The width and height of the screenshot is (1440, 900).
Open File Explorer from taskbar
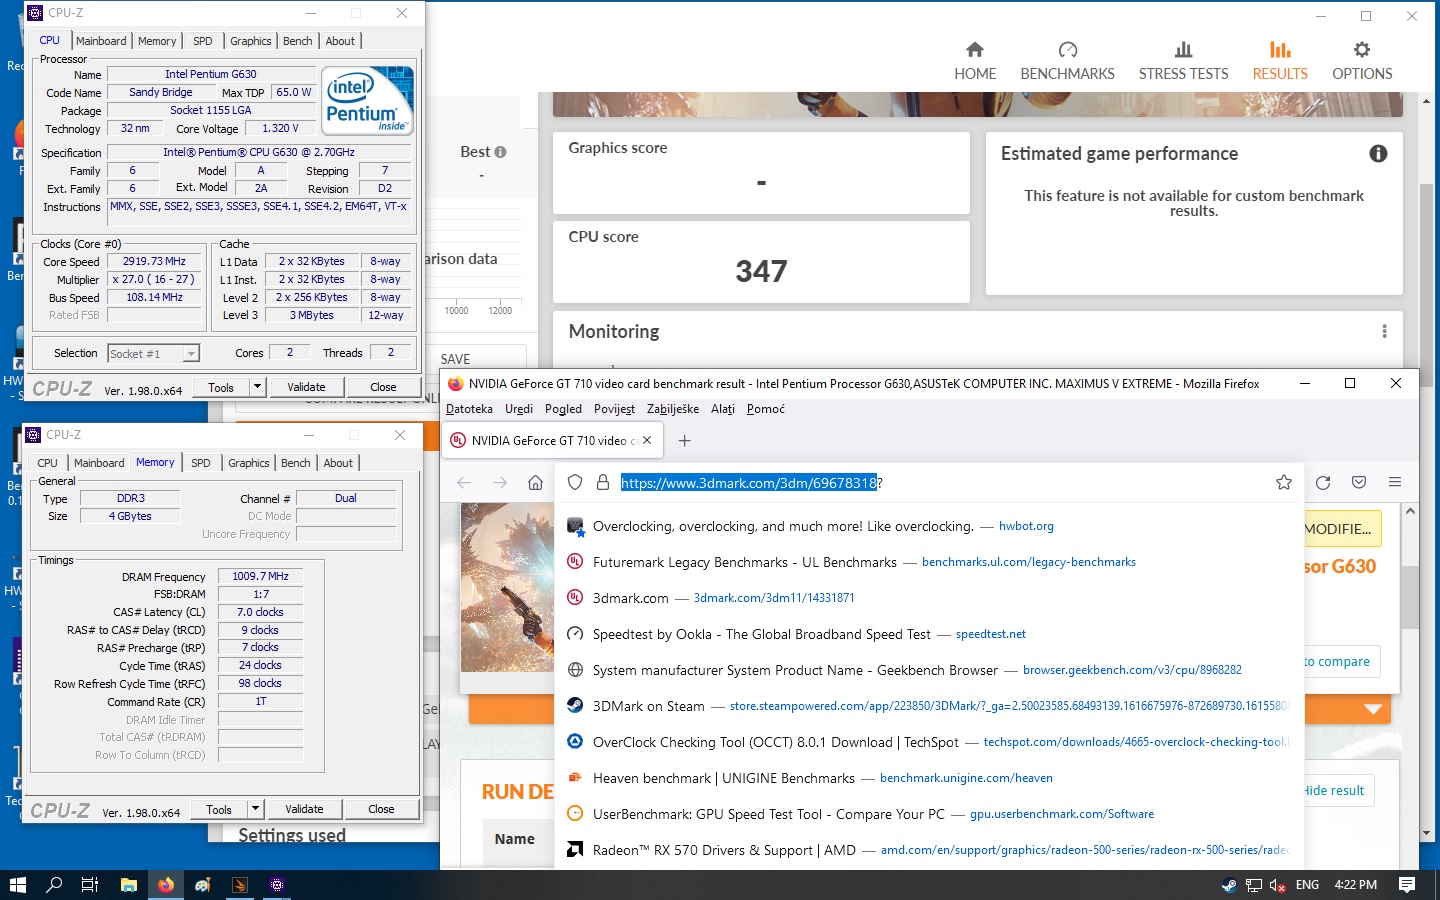128,885
